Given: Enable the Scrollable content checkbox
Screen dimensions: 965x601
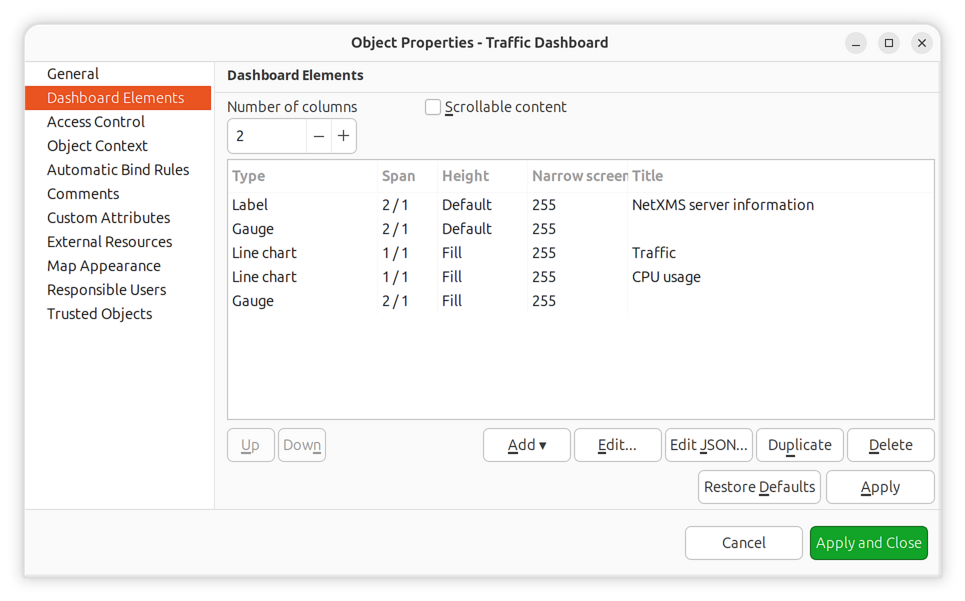Looking at the screenshot, I should pyautogui.click(x=432, y=107).
